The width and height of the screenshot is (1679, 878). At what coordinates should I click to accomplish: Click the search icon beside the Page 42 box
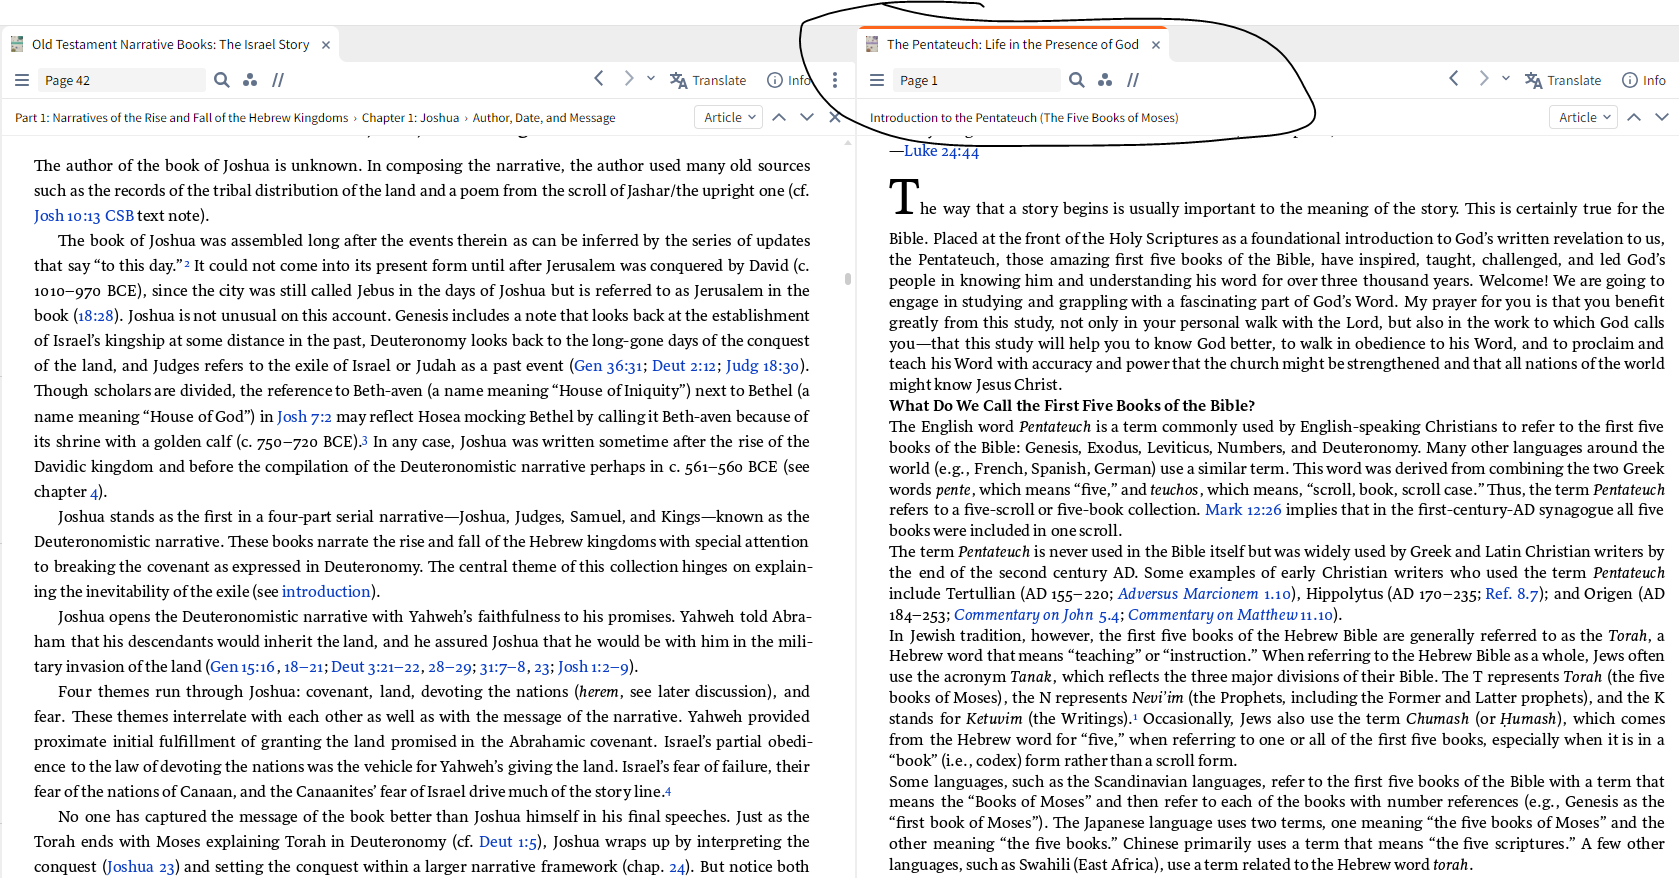coord(222,80)
